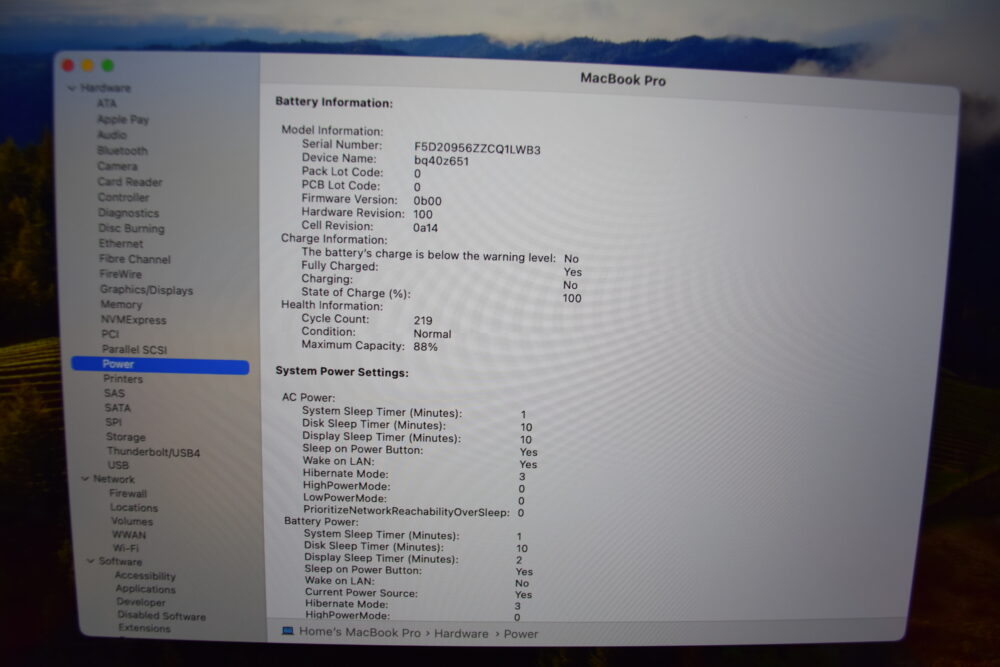Select PCI in the sidebar
Viewport: 1000px width, 667px height.
(110, 334)
